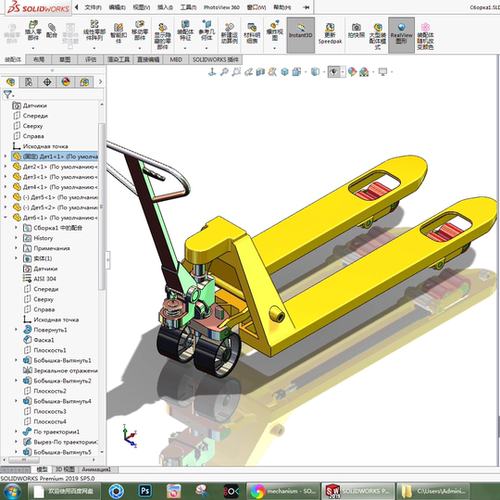Image resolution: width=500 pixels, height=500 pixels.
Task: Click the Linear Component Pattern icon
Action: [x=94, y=24]
